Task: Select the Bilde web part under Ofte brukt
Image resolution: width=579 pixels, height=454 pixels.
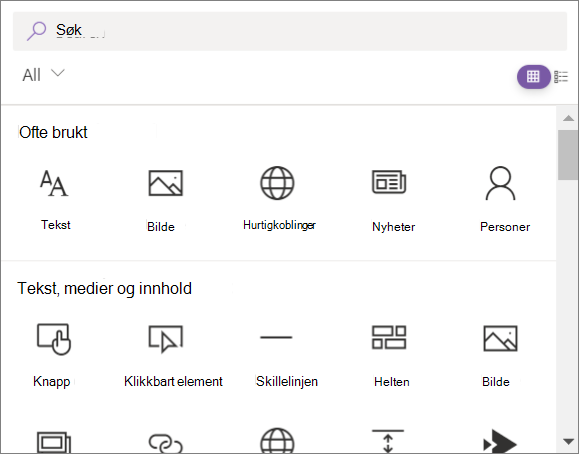Action: pyautogui.click(x=165, y=199)
